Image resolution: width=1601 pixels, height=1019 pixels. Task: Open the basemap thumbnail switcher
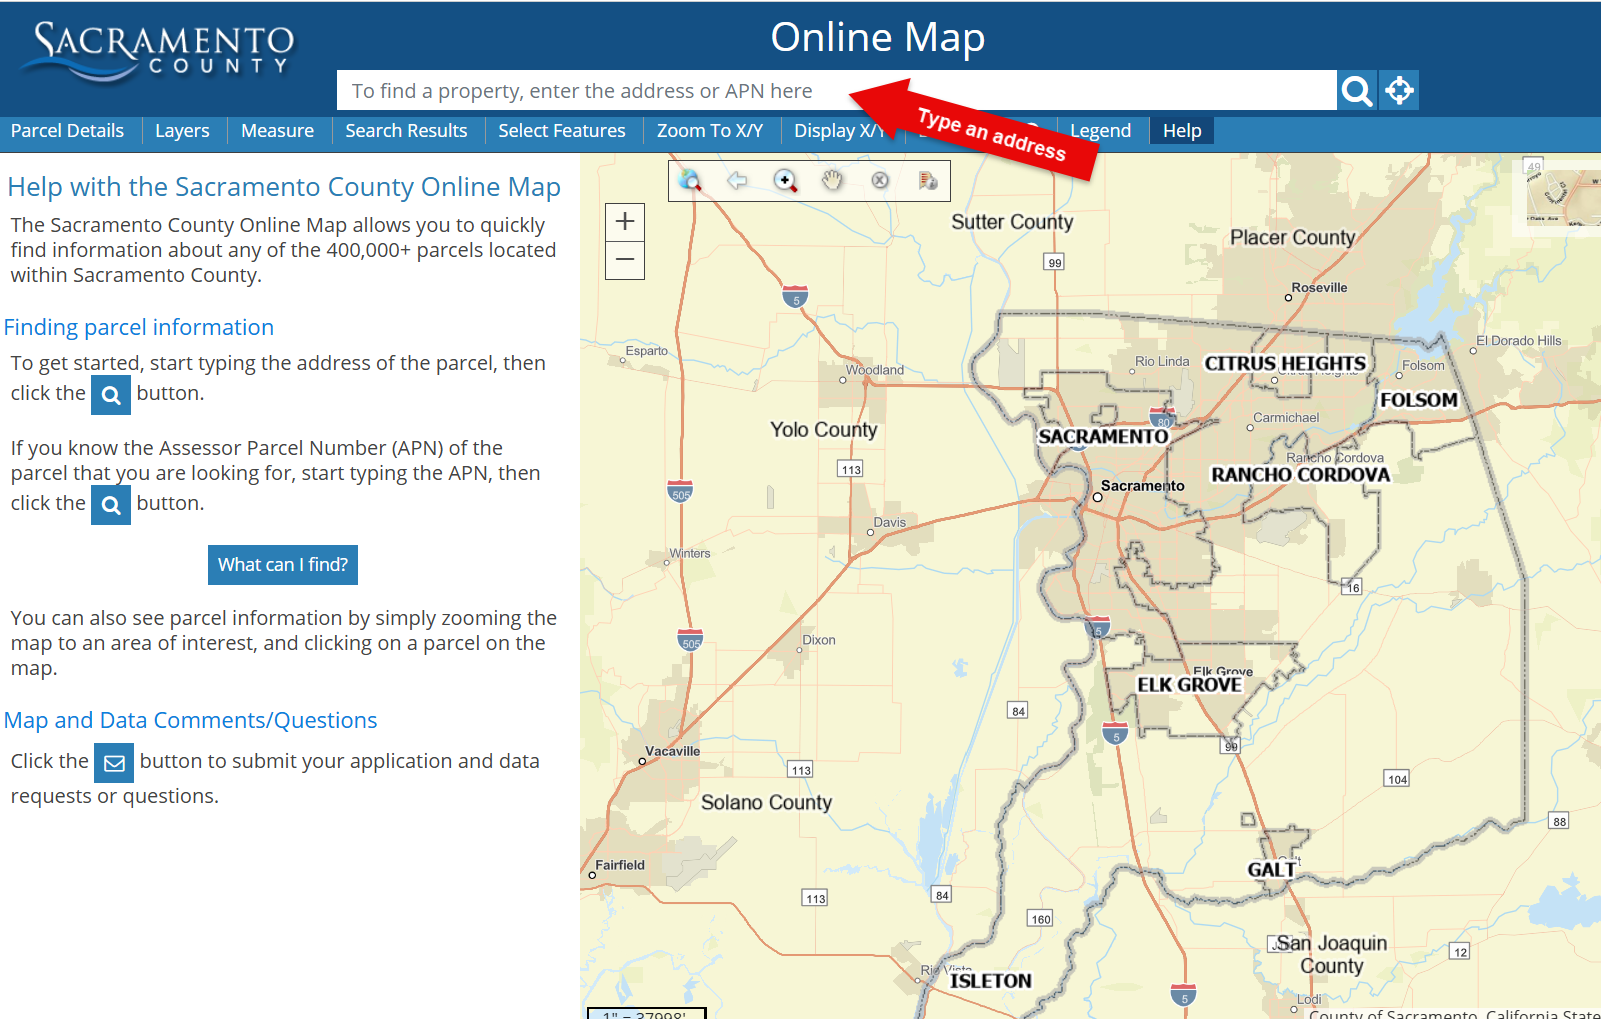coord(1562,196)
